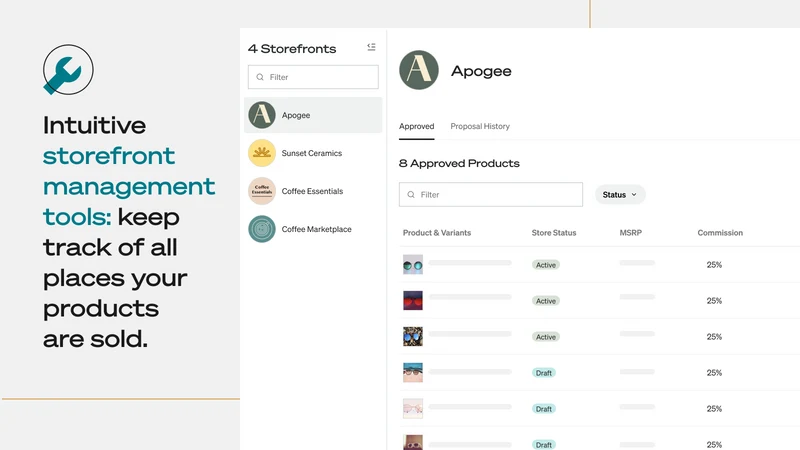Select the Coffee Marketplace storefront

coord(313,229)
